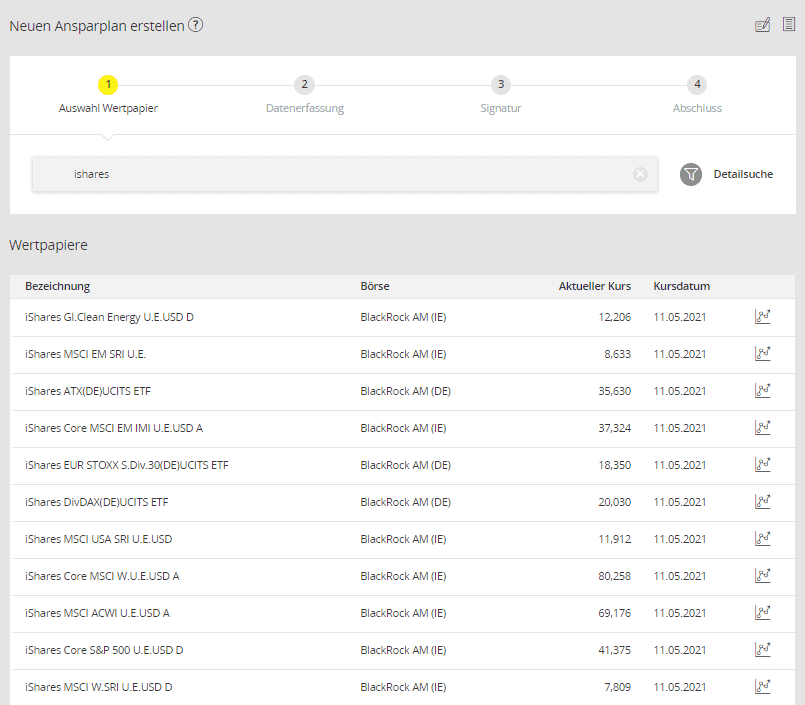The width and height of the screenshot is (805, 705).
Task: View chart of iShares MSCI ACWI U.E.USD A
Action: 762,613
